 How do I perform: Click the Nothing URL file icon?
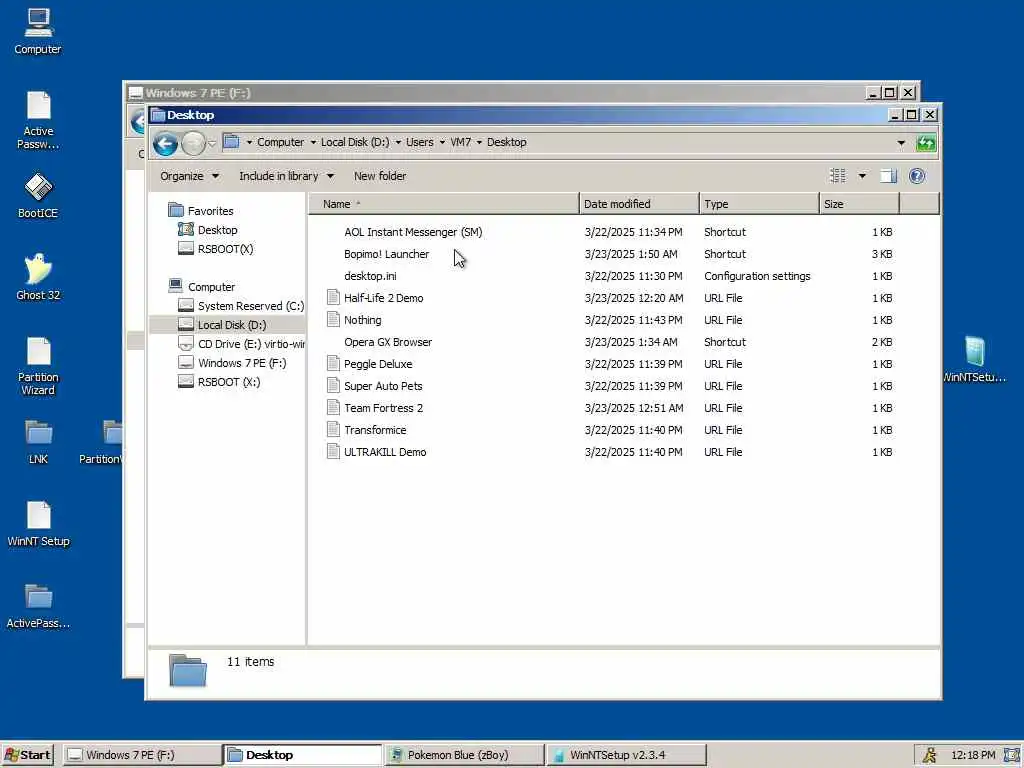tap(333, 320)
